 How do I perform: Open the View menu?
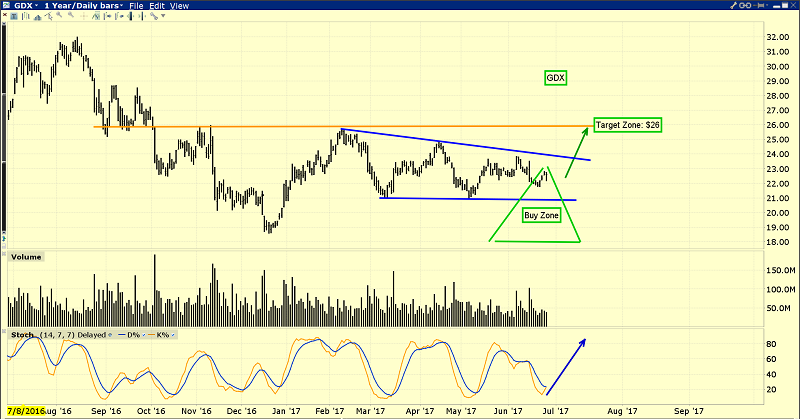click(179, 6)
